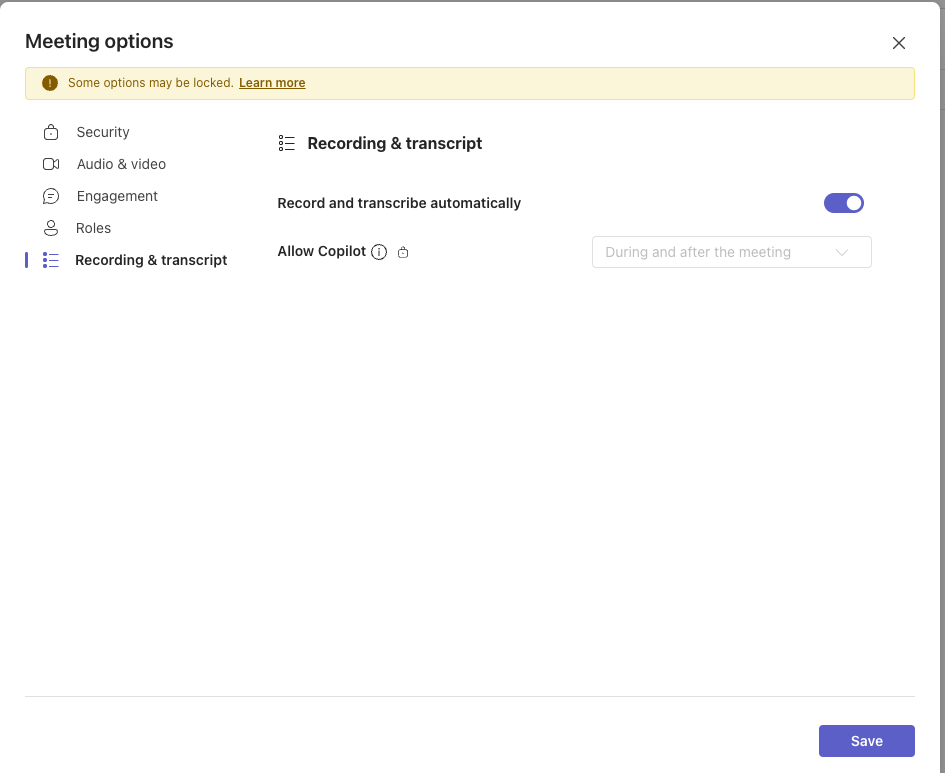The width and height of the screenshot is (945, 773).
Task: Click the Save button
Action: pyautogui.click(x=866, y=740)
